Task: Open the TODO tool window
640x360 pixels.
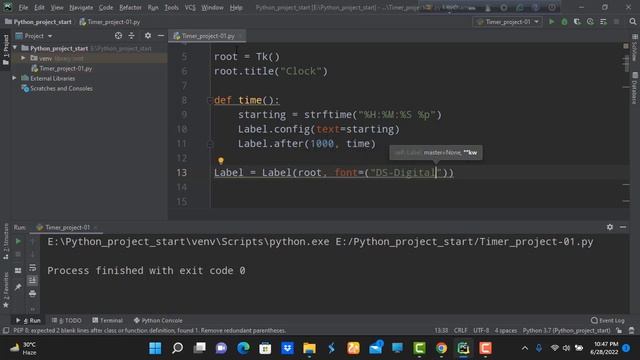Action: point(67,320)
